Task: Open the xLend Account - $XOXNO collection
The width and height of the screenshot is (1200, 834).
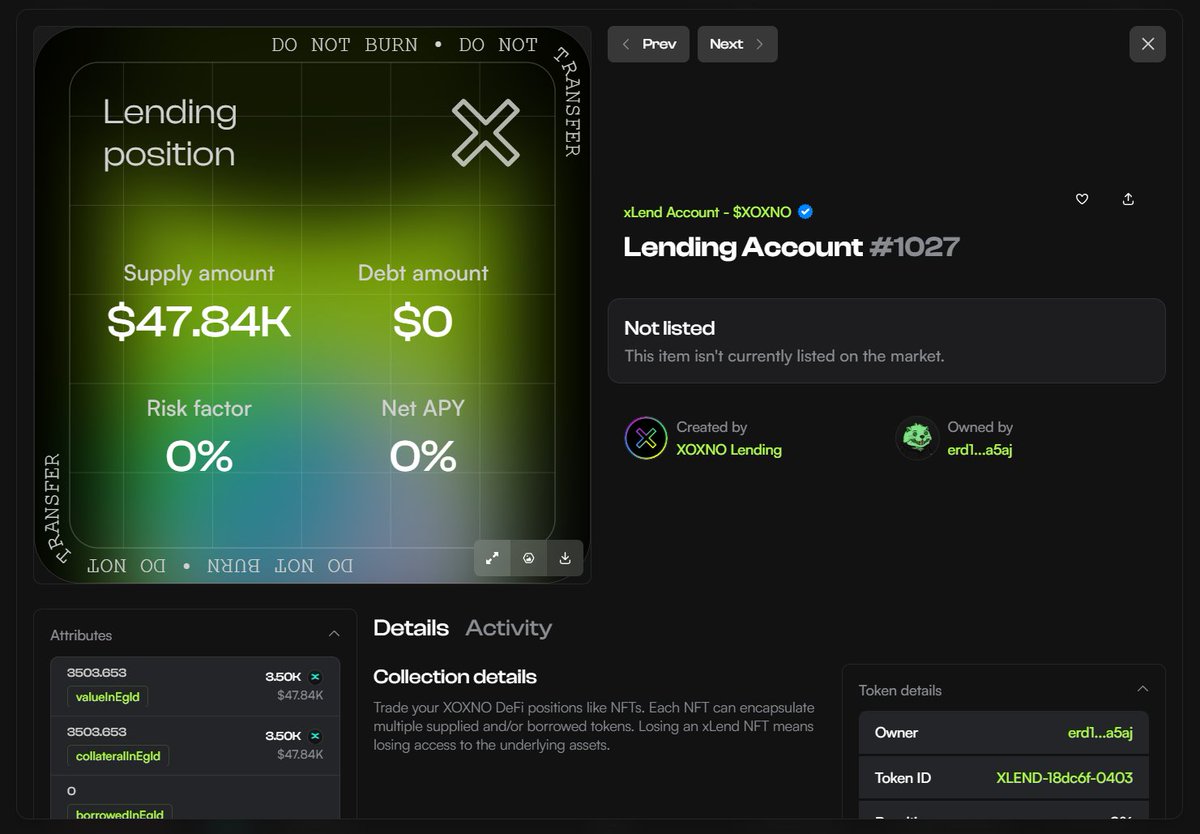Action: pyautogui.click(x=707, y=212)
